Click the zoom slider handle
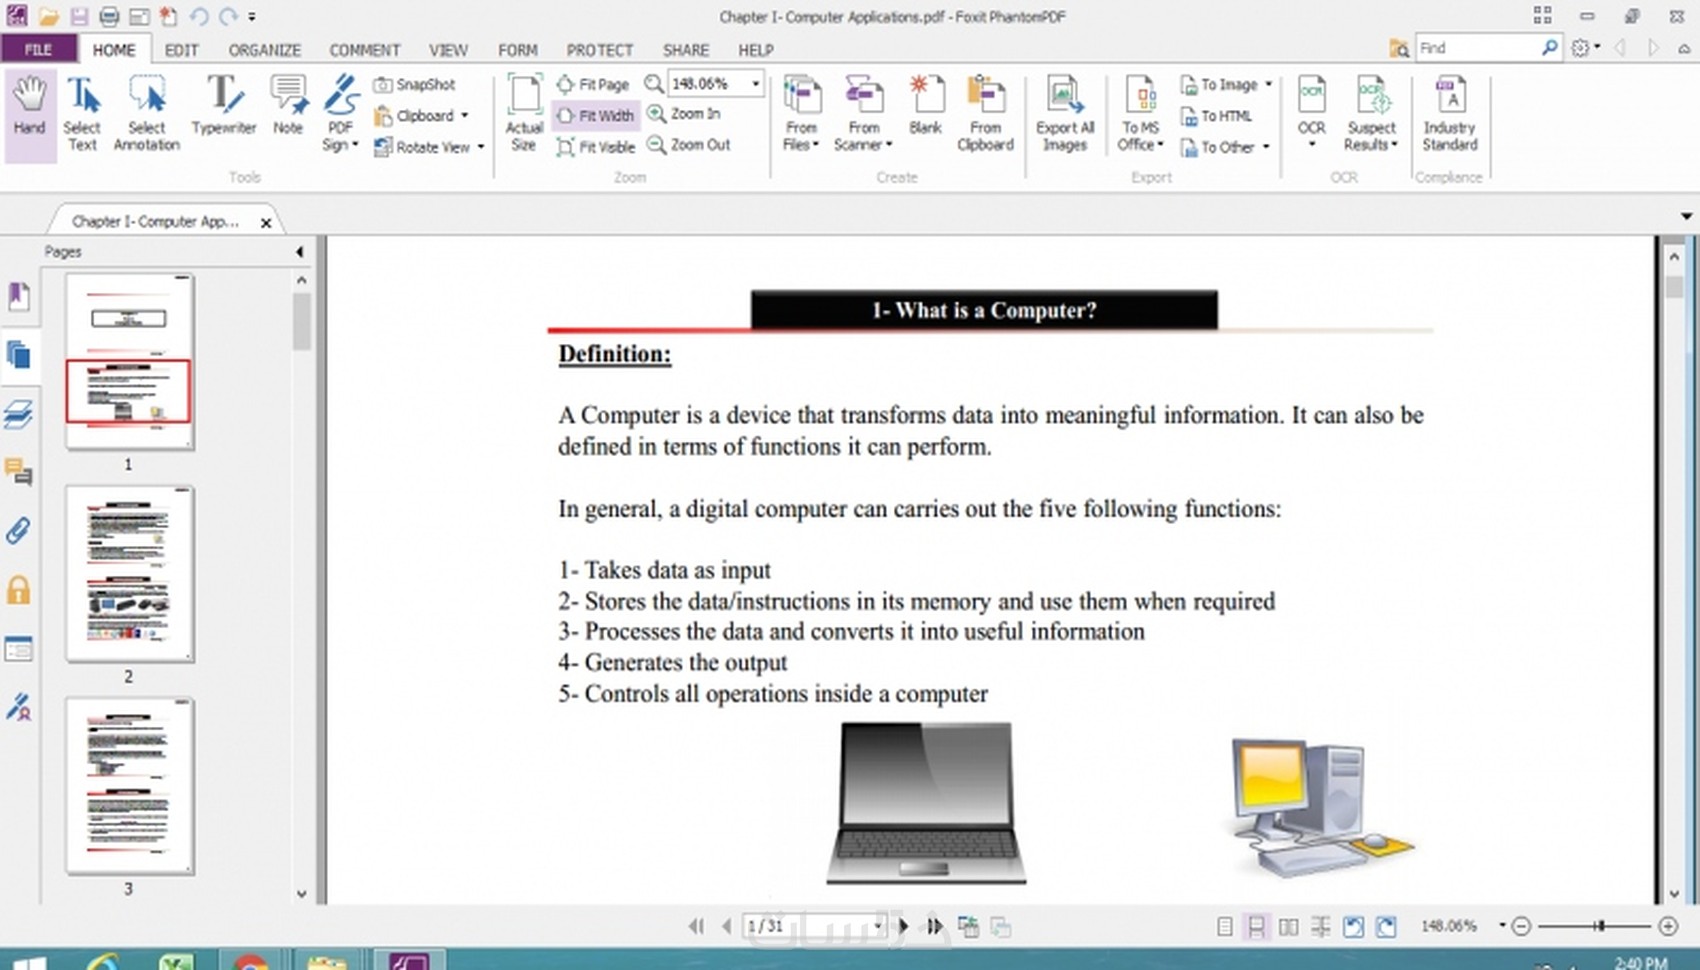1700x970 pixels. click(1600, 926)
